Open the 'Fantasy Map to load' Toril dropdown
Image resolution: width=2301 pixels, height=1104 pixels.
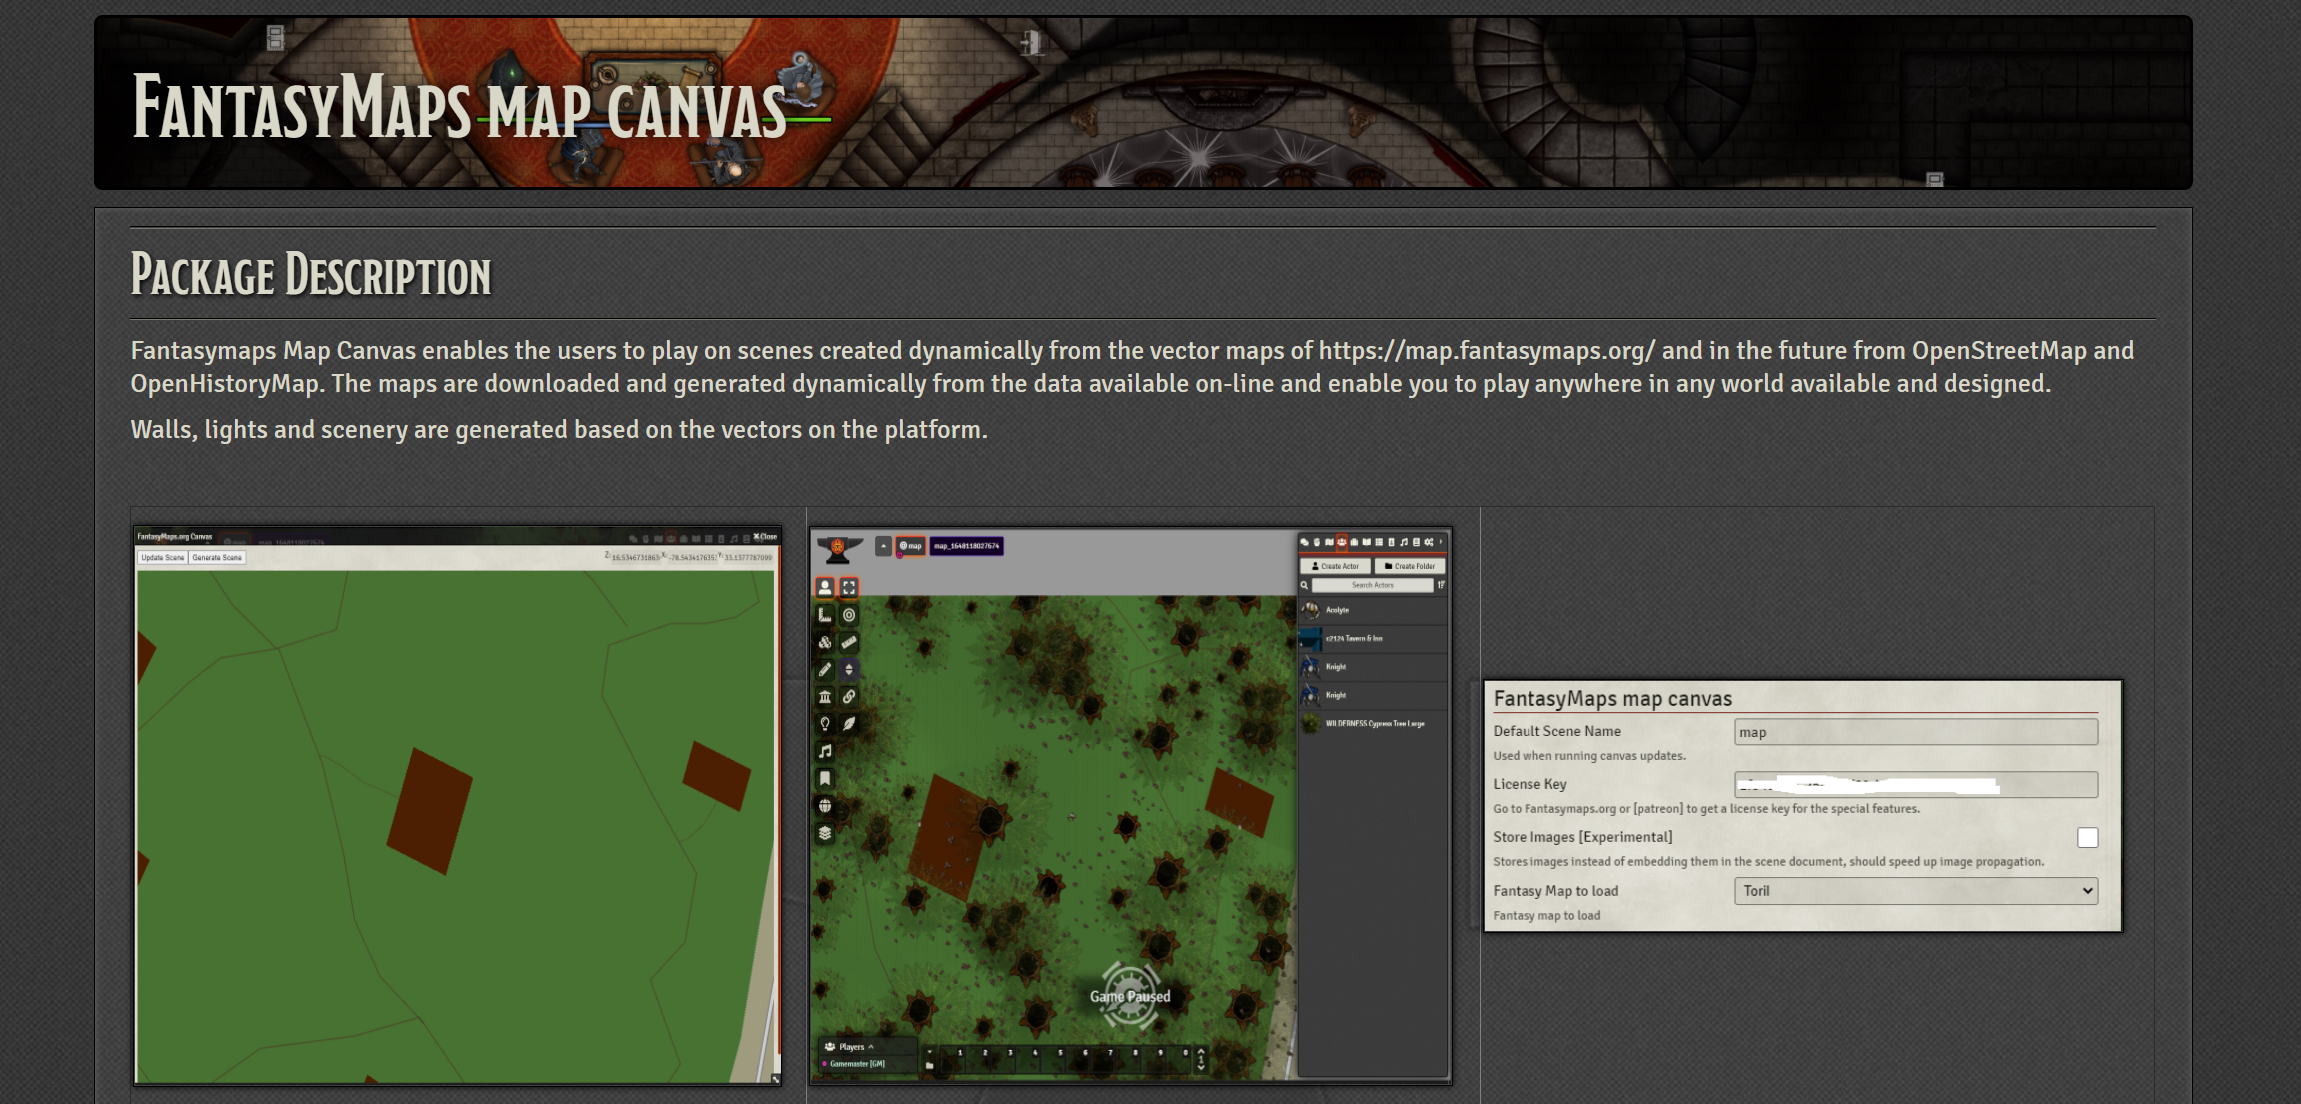tap(1916, 891)
